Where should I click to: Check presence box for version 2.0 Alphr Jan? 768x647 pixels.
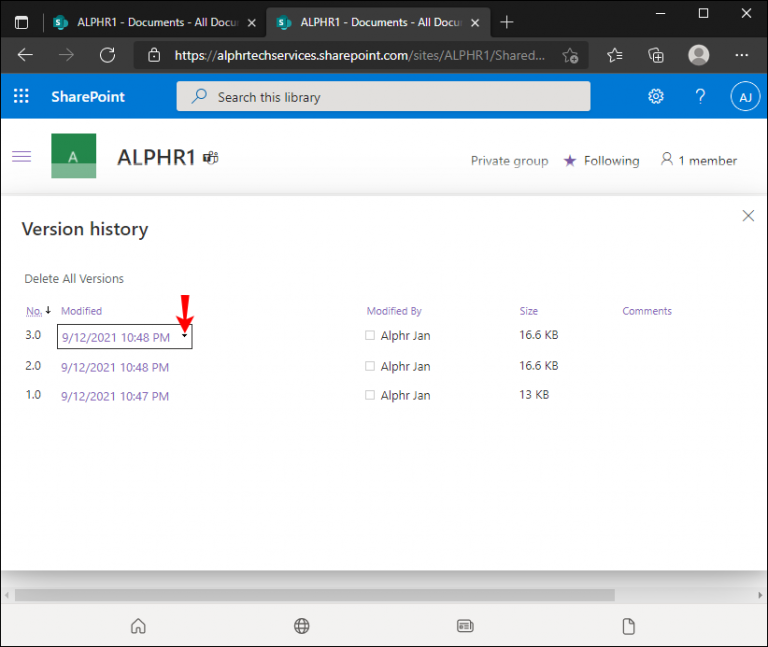(370, 366)
